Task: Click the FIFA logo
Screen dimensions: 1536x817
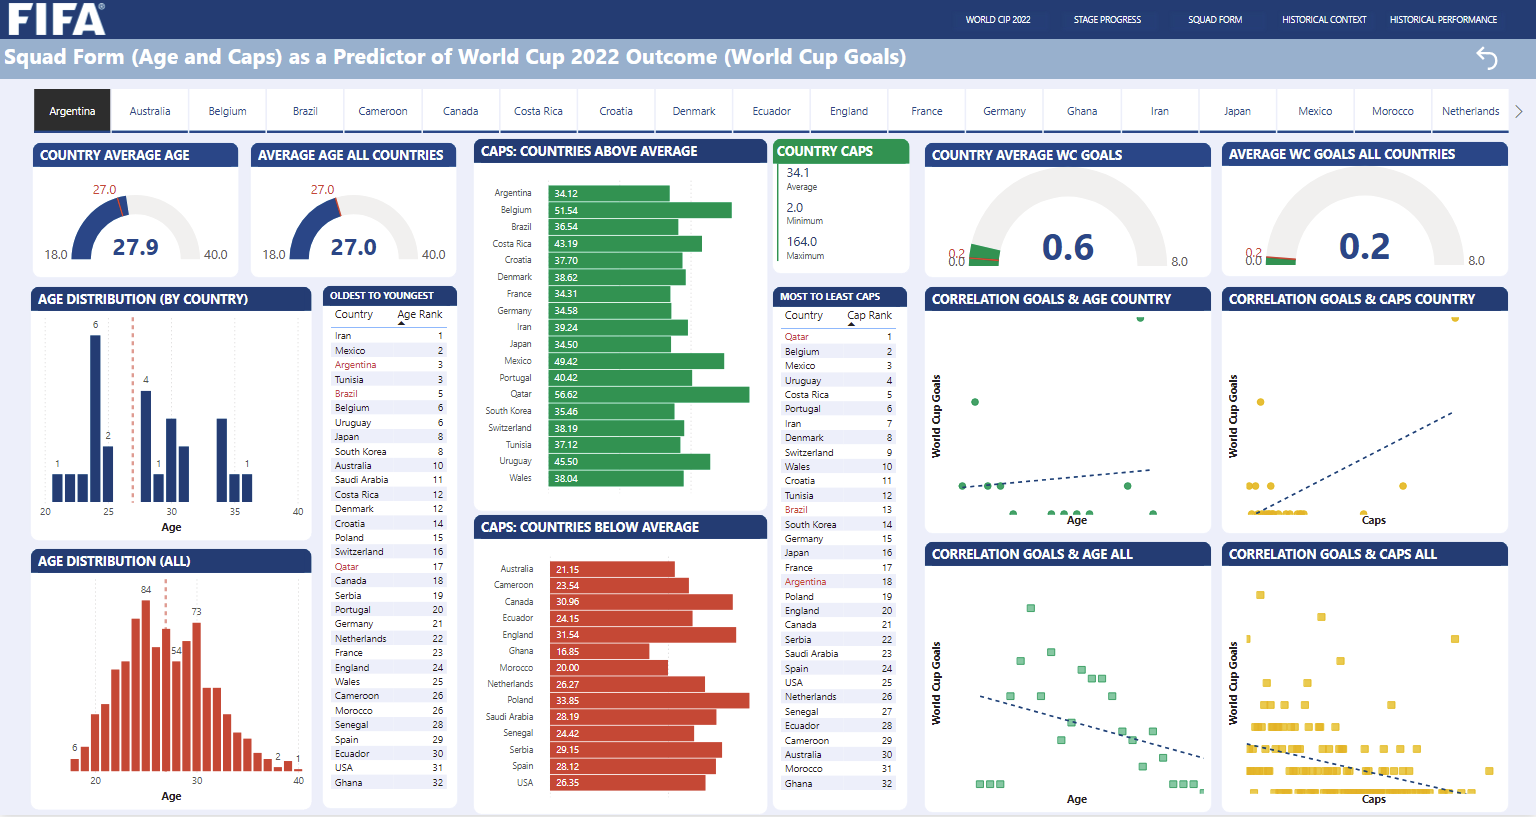Action: pyautogui.click(x=56, y=19)
